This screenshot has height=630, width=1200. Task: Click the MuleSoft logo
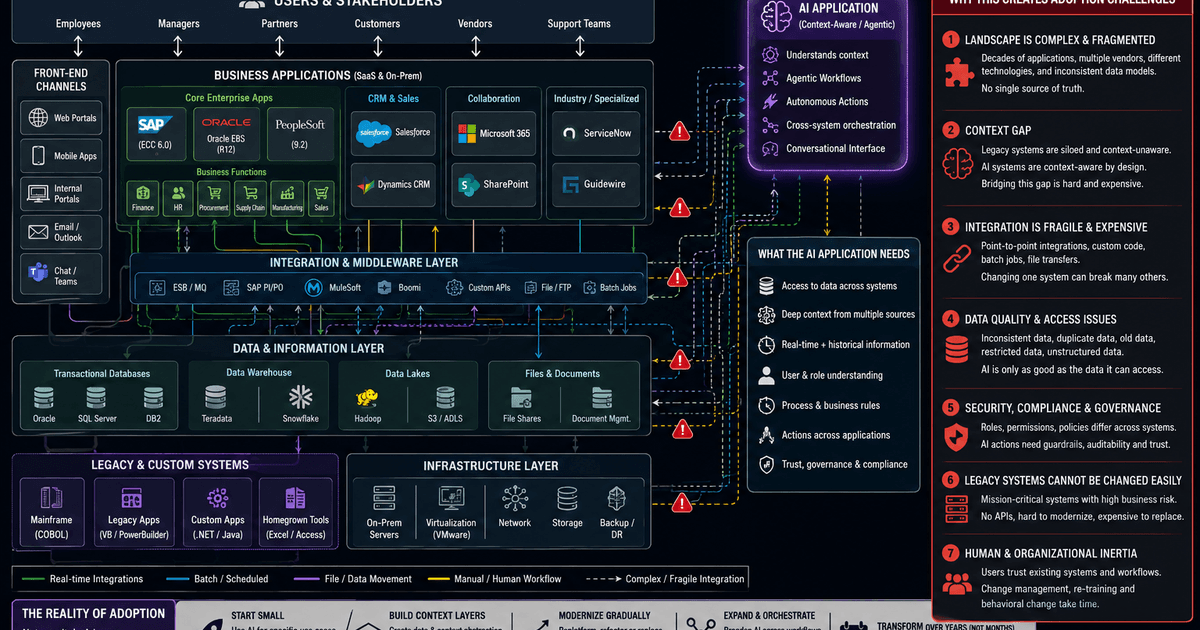pyautogui.click(x=313, y=287)
